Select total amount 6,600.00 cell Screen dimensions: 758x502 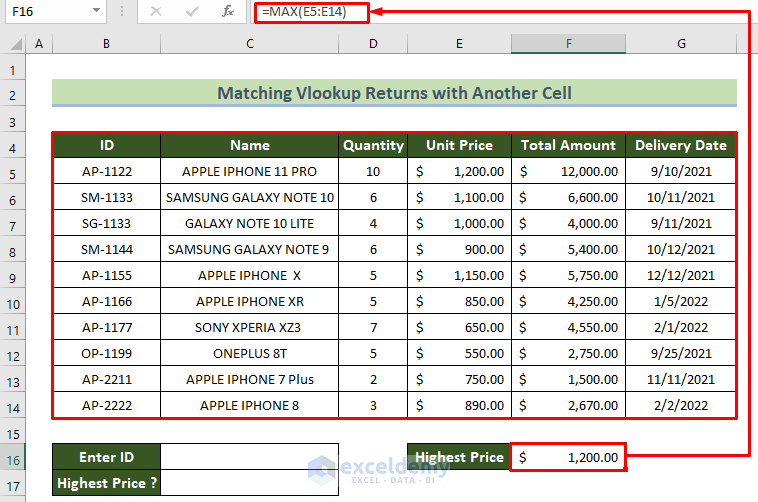point(568,197)
